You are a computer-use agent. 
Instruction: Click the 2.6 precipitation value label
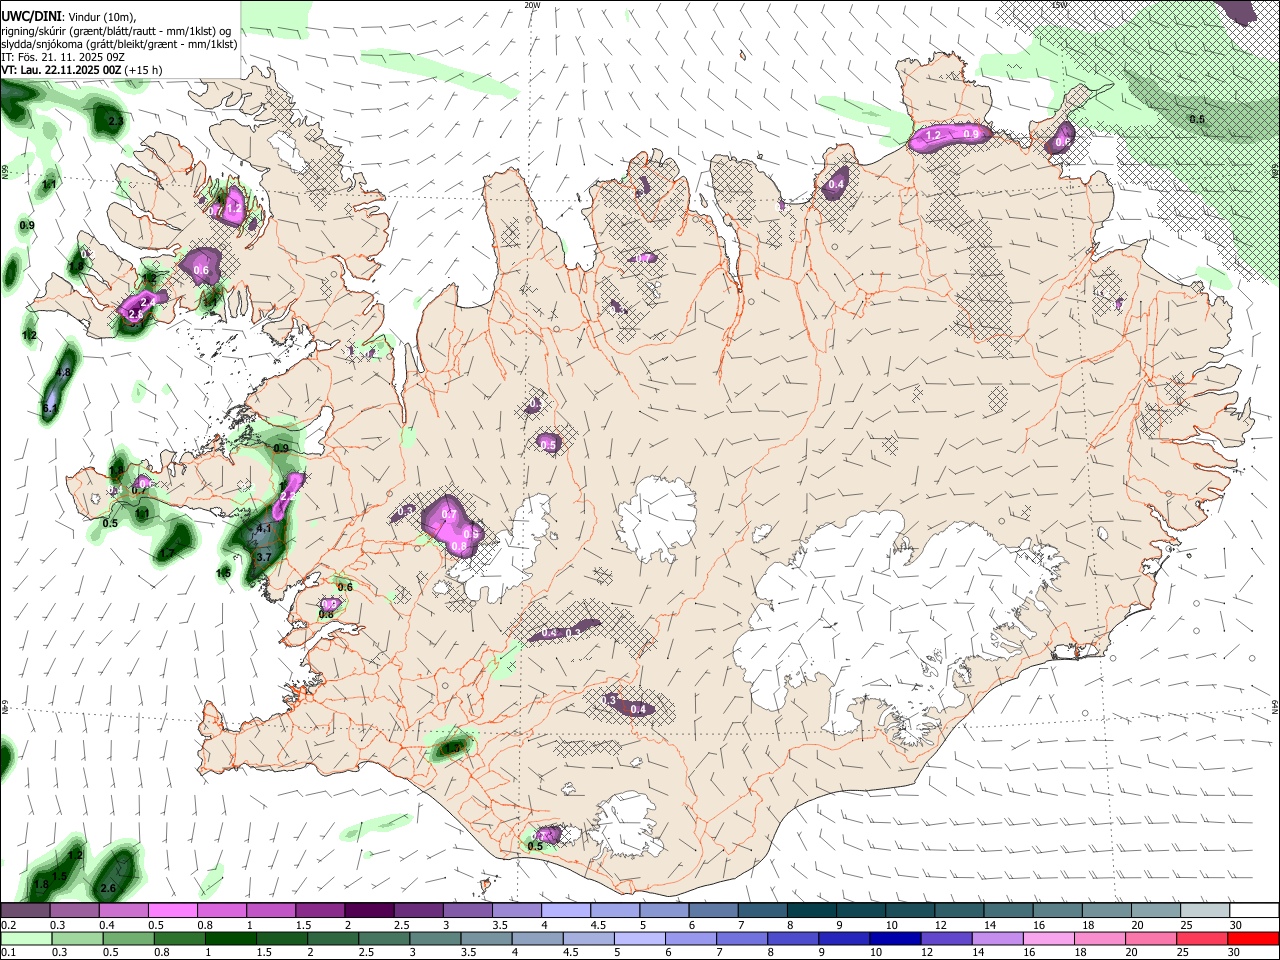click(109, 888)
